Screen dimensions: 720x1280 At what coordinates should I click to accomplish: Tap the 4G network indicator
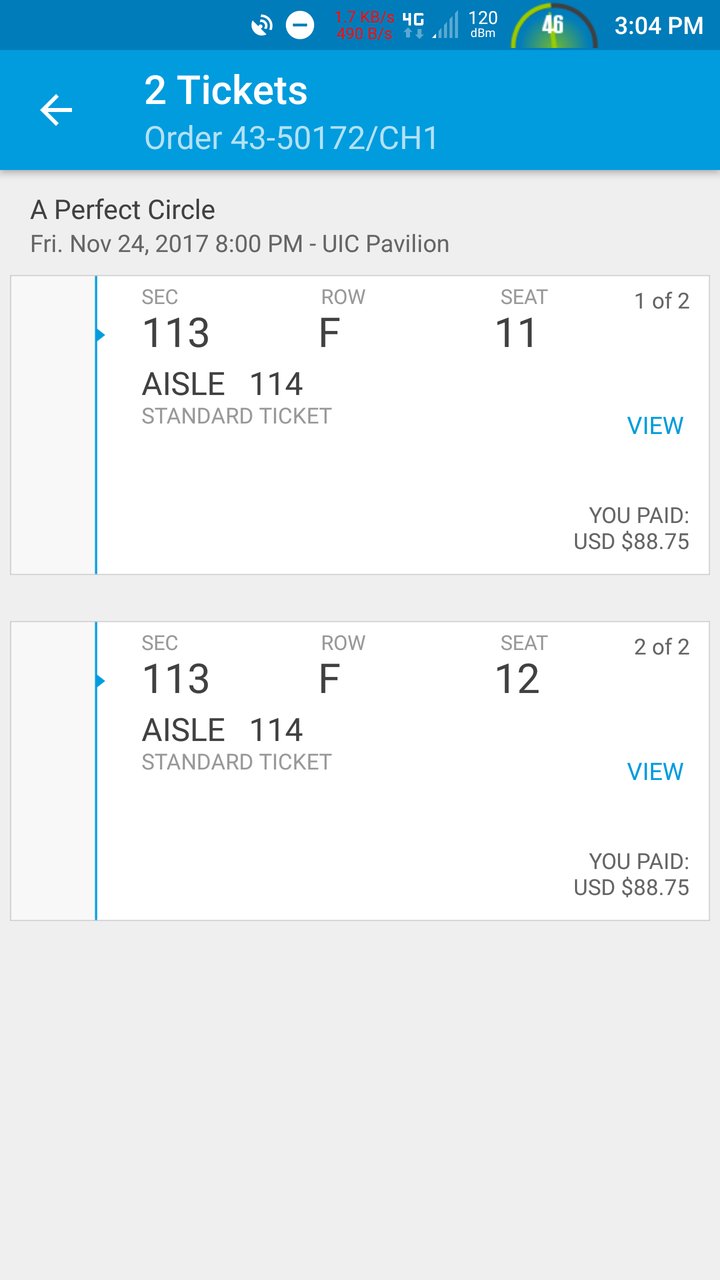coord(413,25)
